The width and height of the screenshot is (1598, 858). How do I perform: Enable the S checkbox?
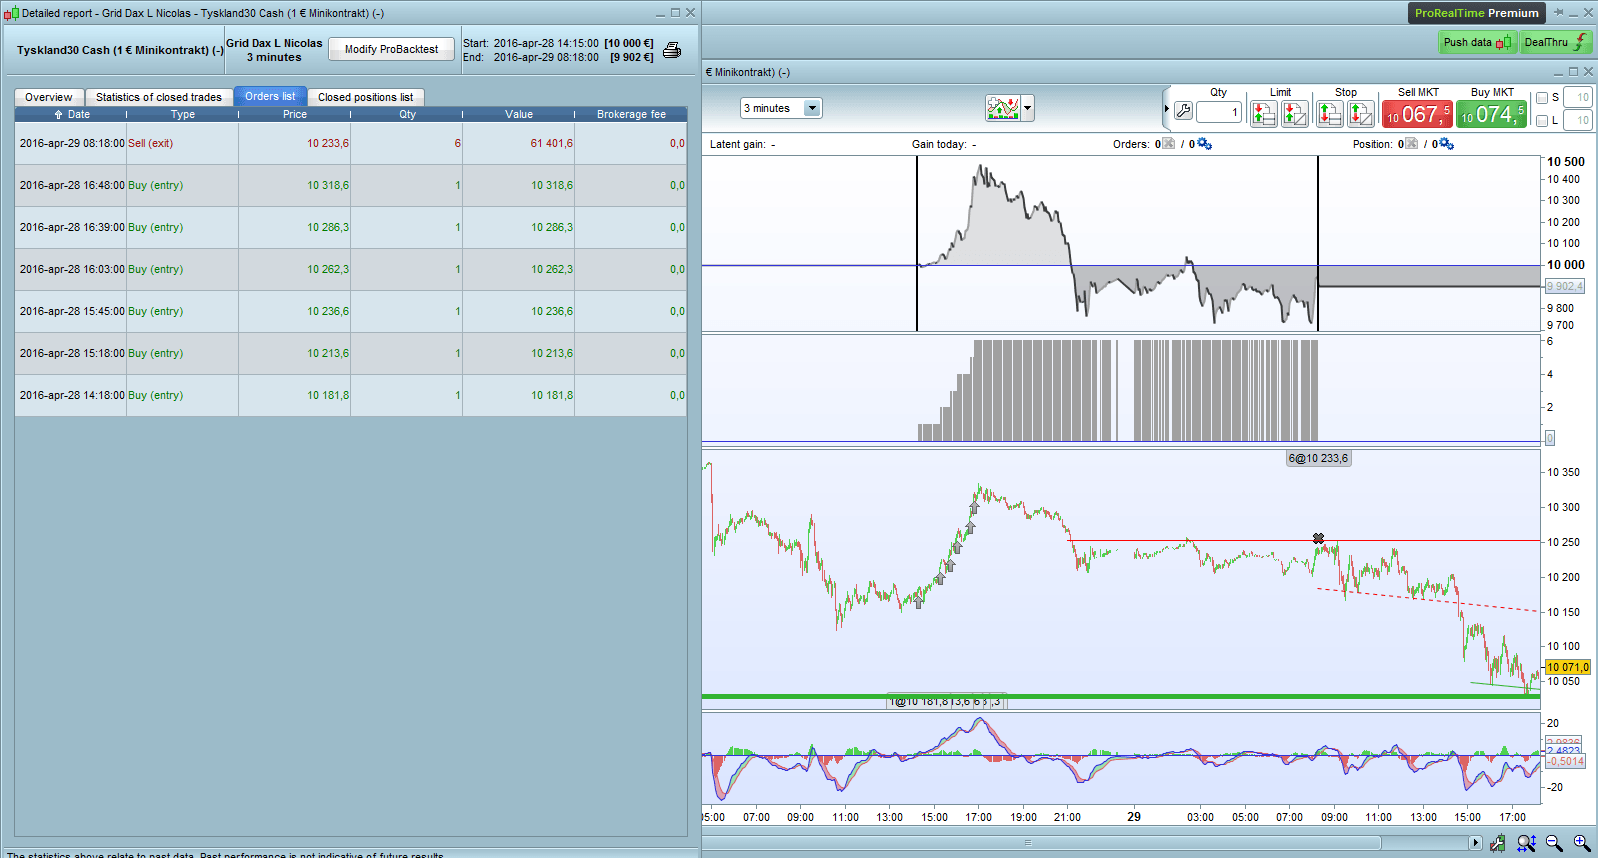click(x=1542, y=98)
